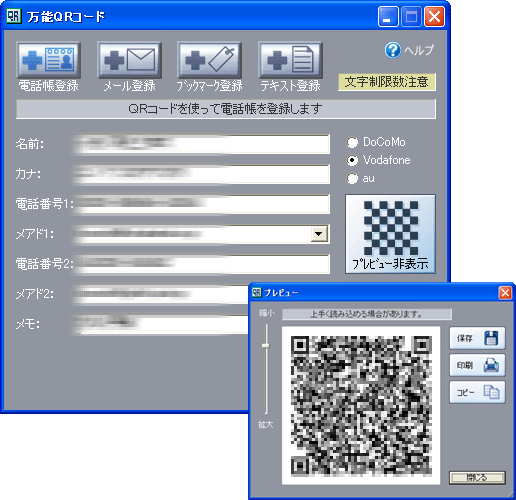This screenshot has height=500, width=516.
Task: Click the 電話番号2 input field
Action: coord(202,264)
